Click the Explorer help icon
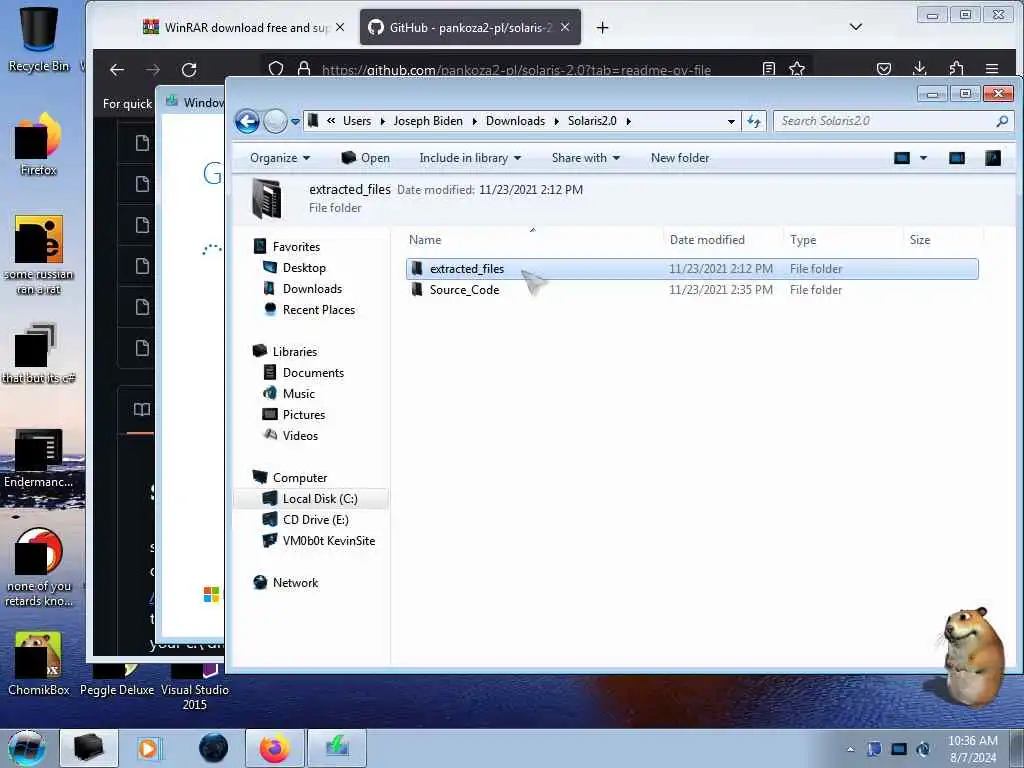 (993, 158)
